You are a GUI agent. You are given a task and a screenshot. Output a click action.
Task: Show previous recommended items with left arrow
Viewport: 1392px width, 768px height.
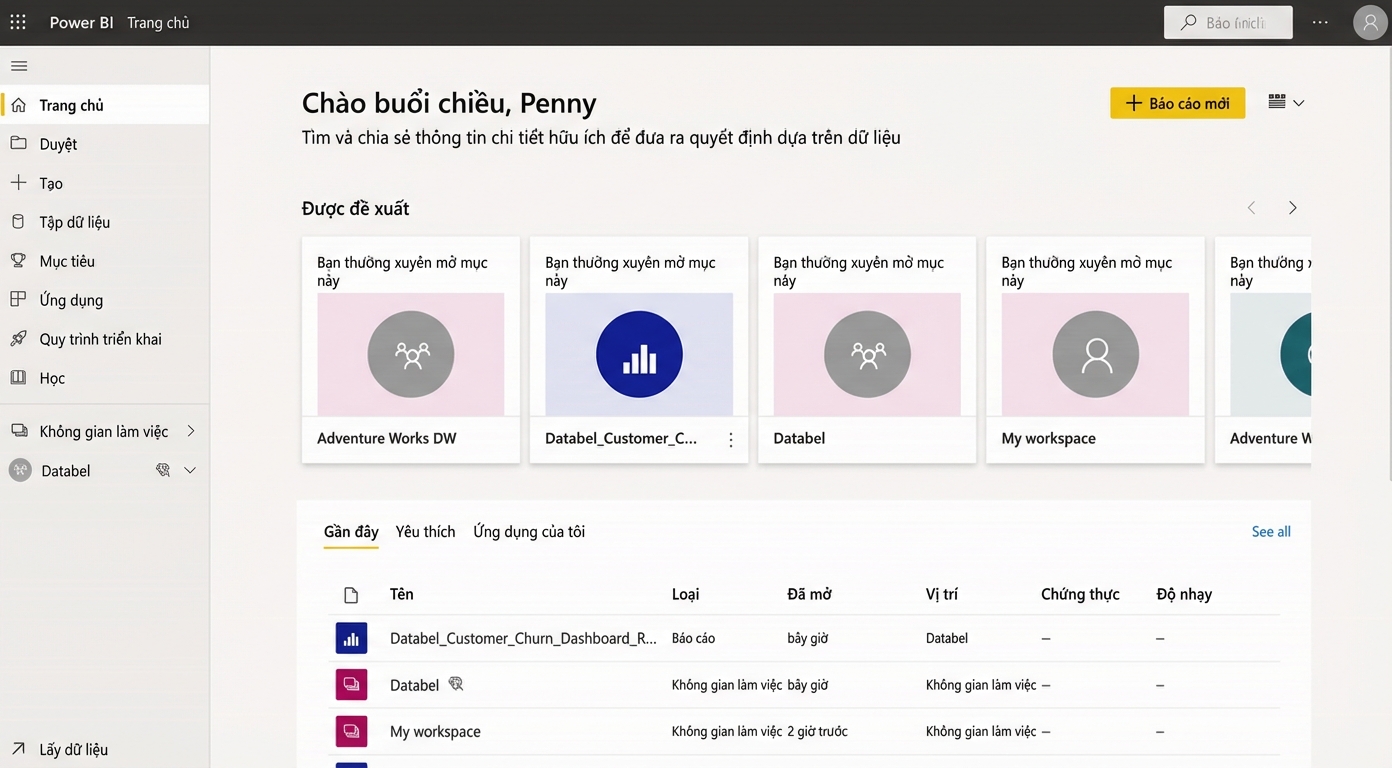pos(1251,208)
